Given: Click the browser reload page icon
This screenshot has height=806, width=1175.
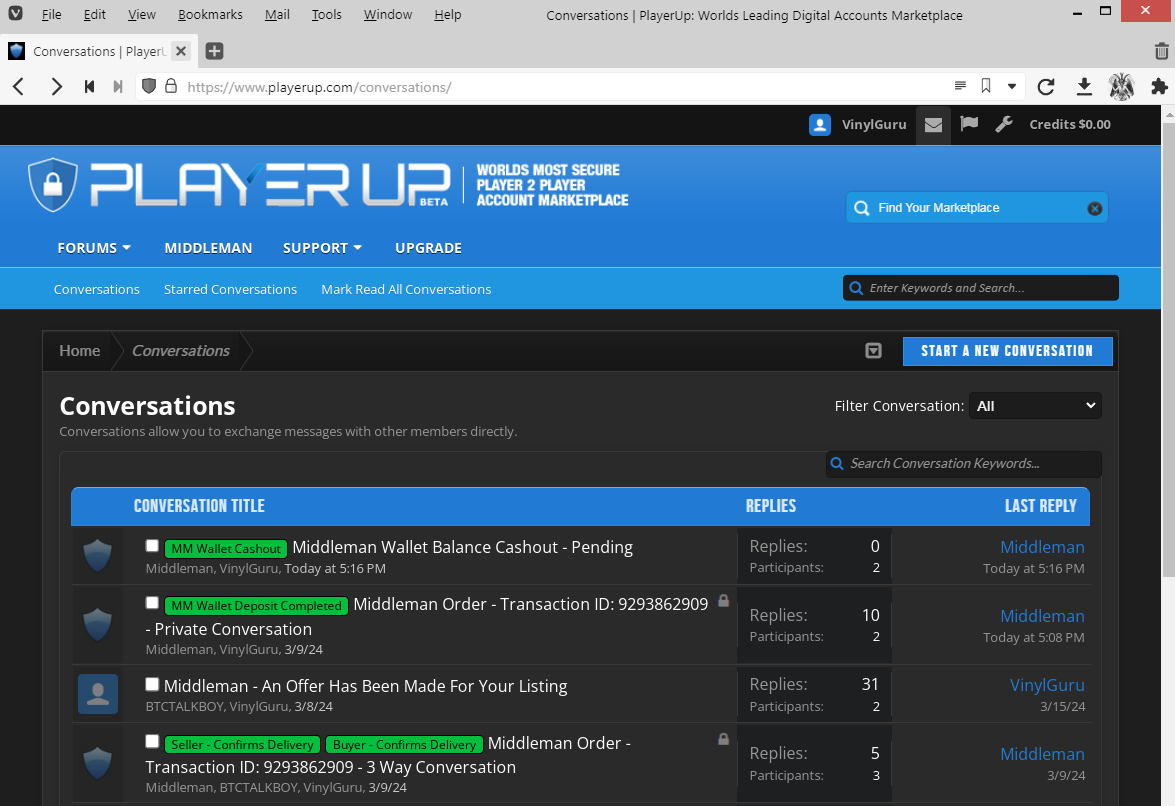Looking at the screenshot, I should (x=1046, y=87).
